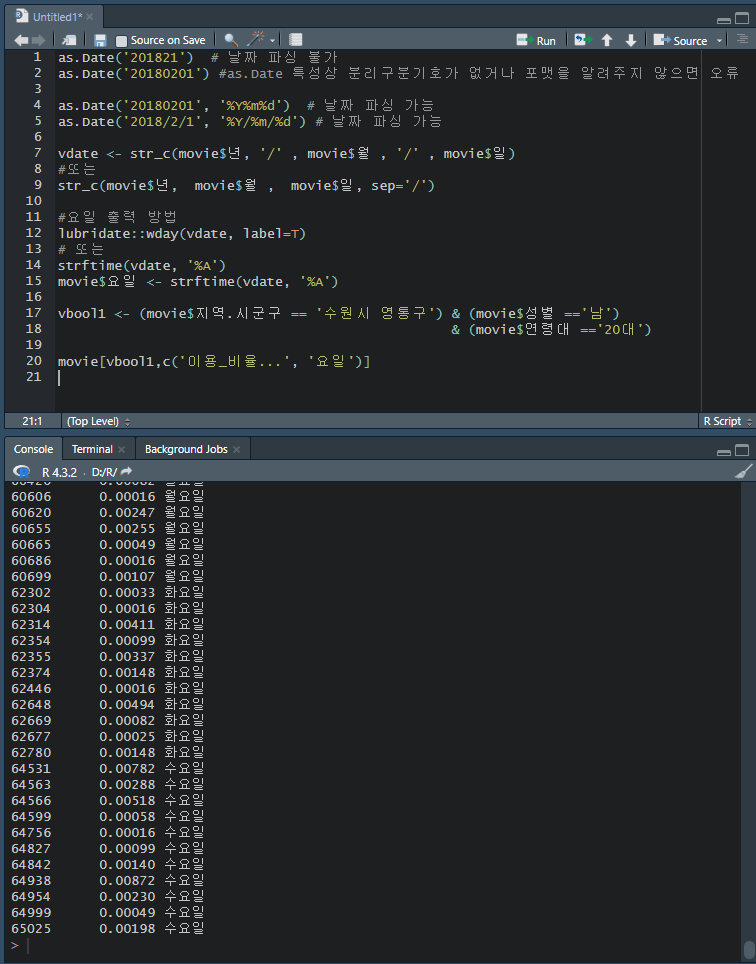756x964 pixels.
Task: Go to previous section with up arrow
Action: pyautogui.click(x=607, y=41)
